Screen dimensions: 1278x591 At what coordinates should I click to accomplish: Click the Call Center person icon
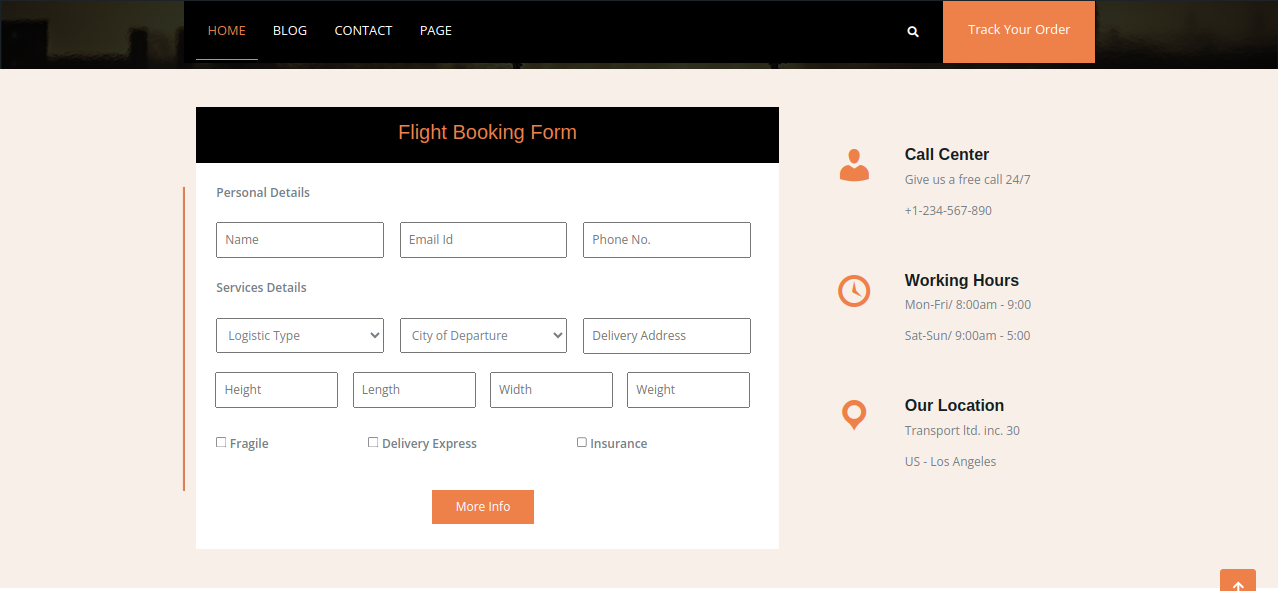(x=854, y=165)
